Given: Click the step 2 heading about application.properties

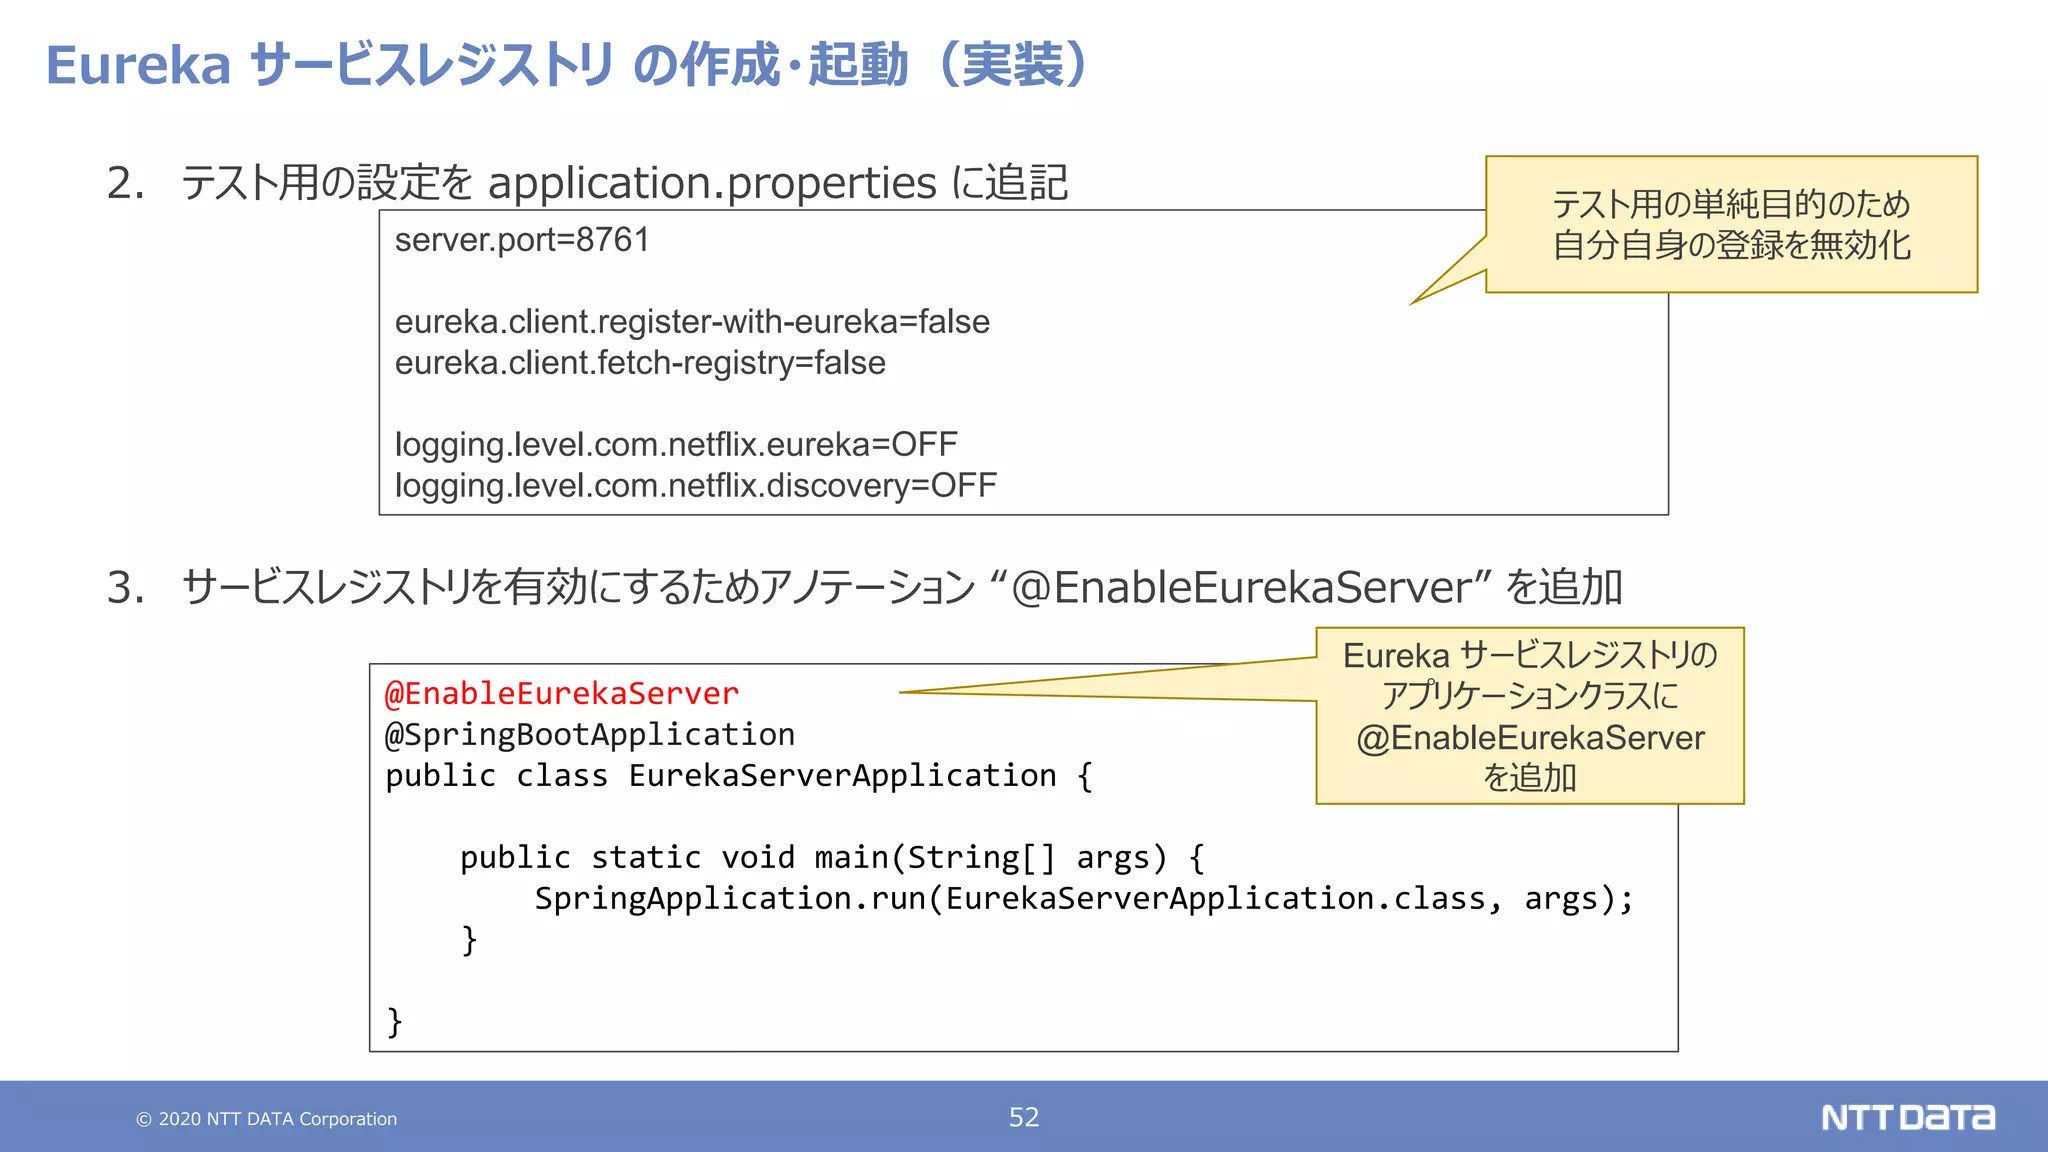Looking at the screenshot, I should pos(588,183).
